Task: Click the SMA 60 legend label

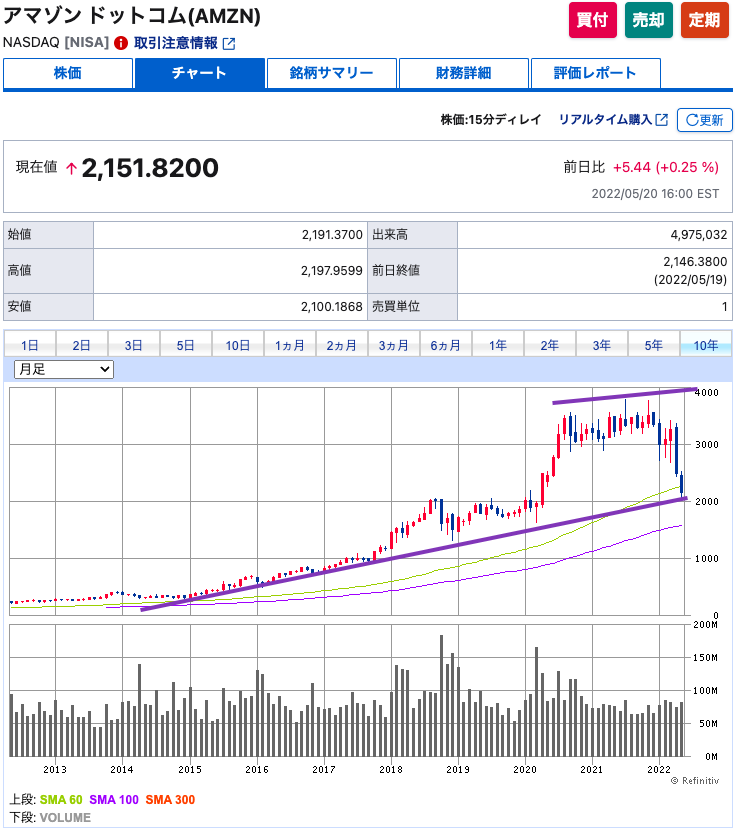Action: pos(61,799)
